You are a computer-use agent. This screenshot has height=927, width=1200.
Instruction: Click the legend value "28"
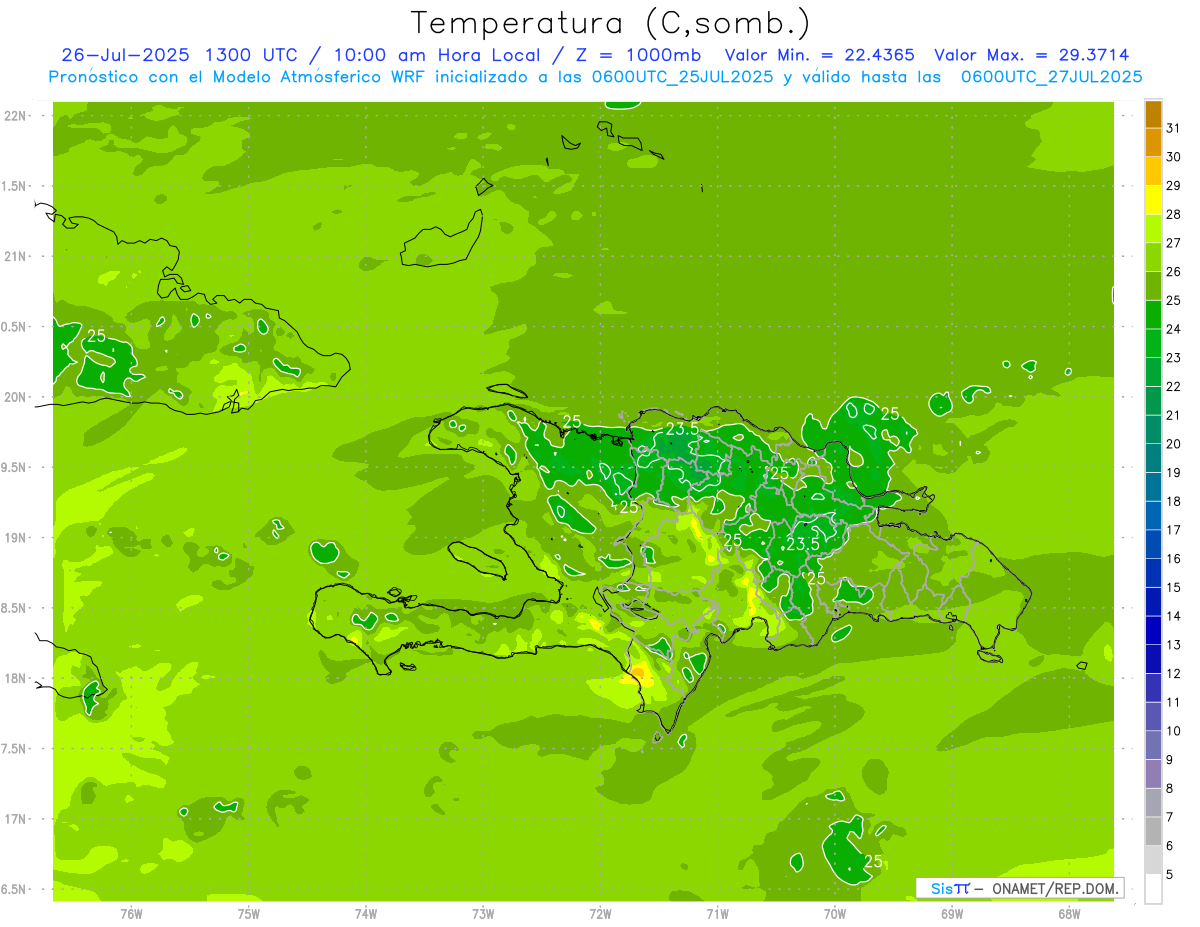coord(1174,214)
